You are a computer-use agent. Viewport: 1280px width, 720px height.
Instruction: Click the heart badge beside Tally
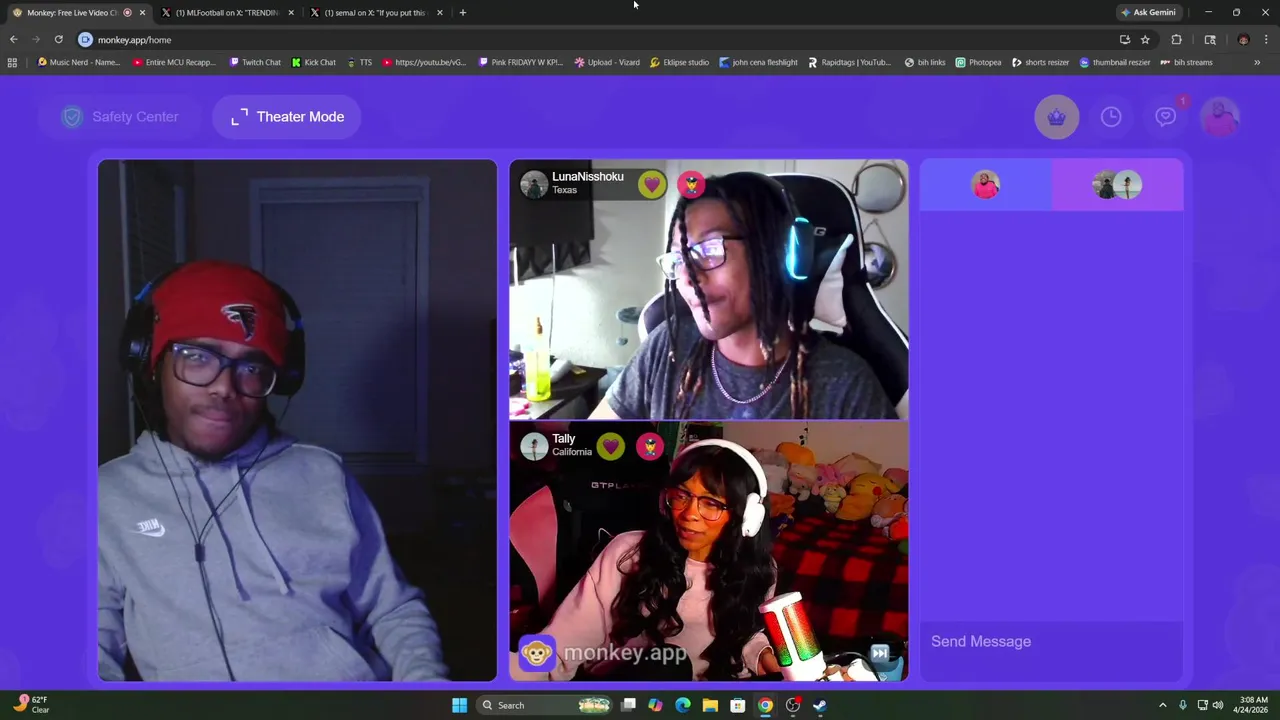click(610, 446)
